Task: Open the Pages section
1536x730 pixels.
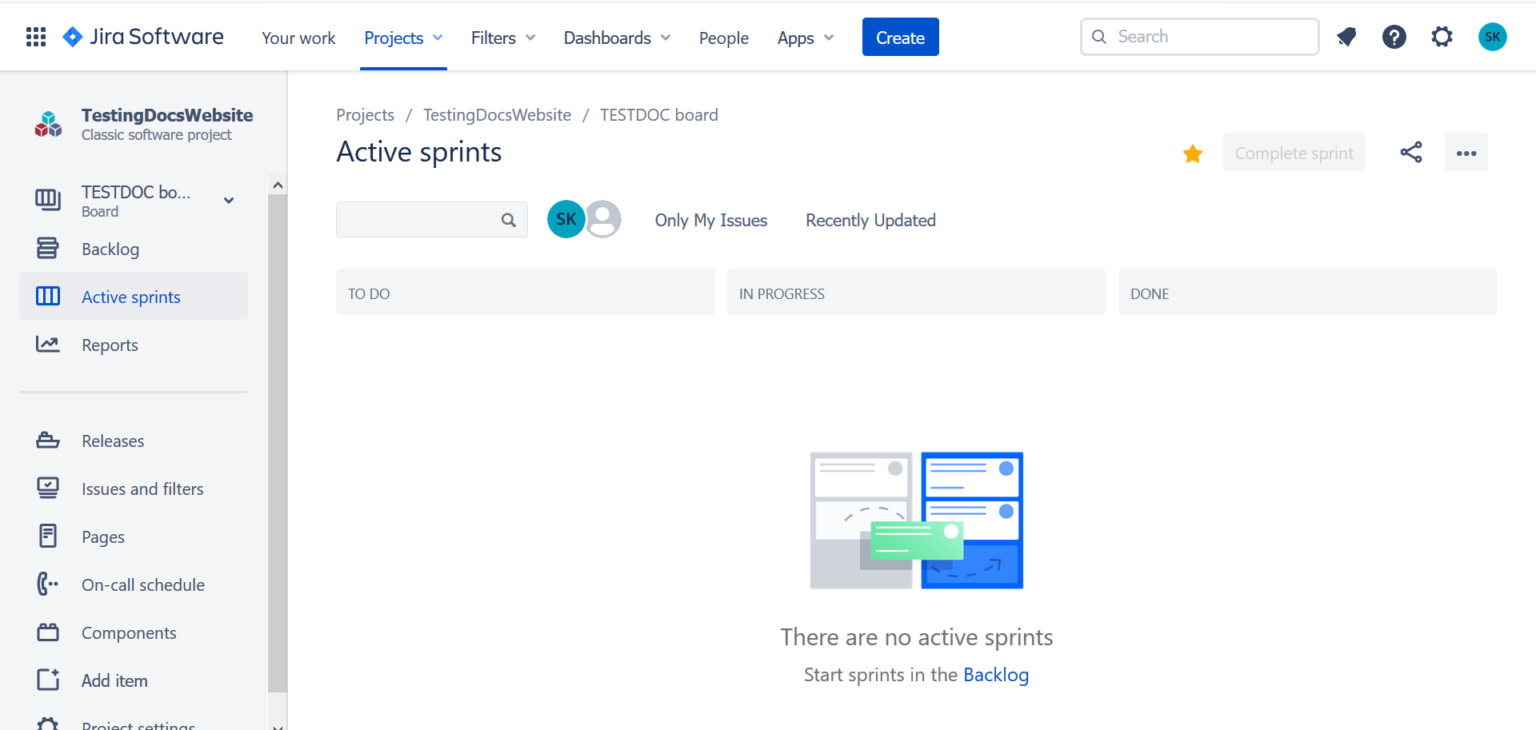Action: 103,536
